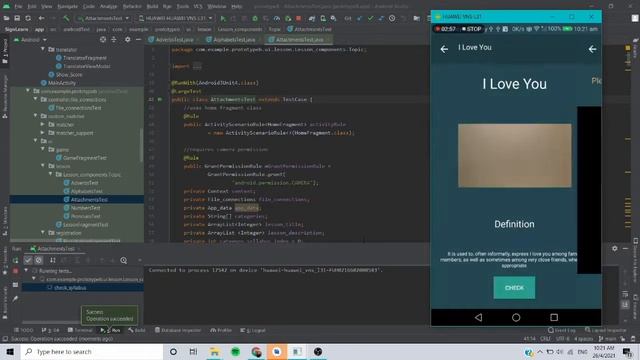Select check_syllabus test in Run panel
The height and width of the screenshot is (360, 640).
tap(70, 288)
